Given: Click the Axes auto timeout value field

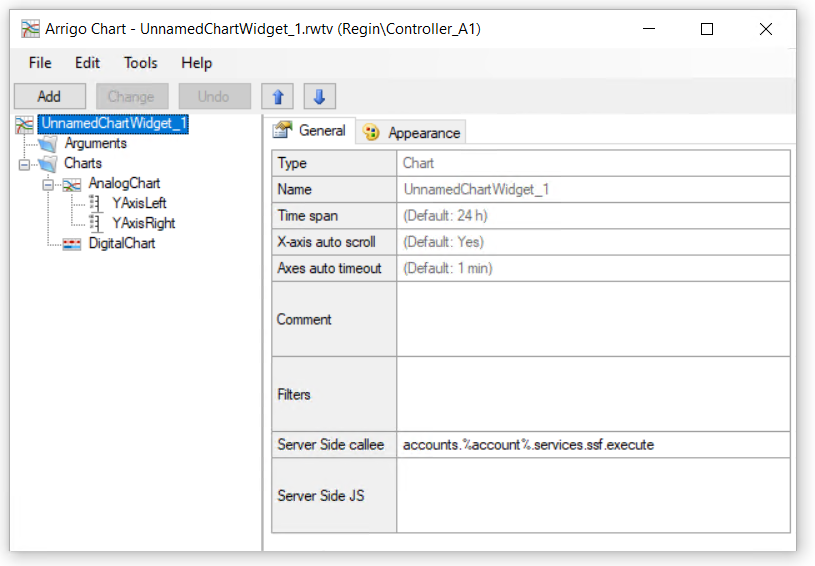Looking at the screenshot, I should 593,268.
